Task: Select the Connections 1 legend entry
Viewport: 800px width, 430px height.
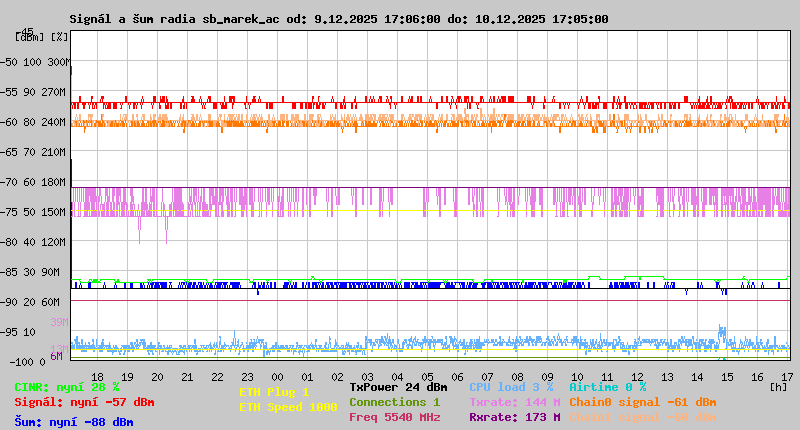Action: [x=394, y=402]
